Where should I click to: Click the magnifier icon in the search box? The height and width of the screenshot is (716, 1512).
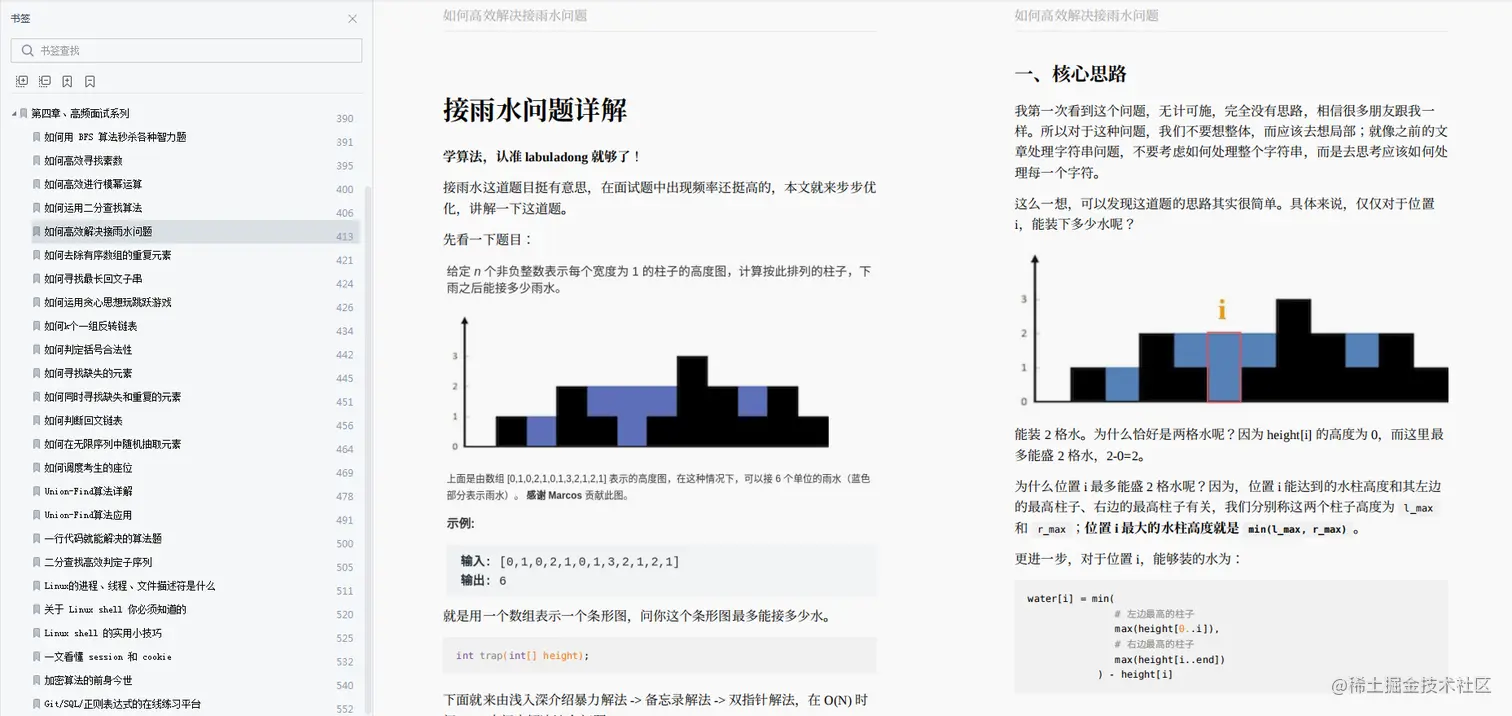point(27,50)
